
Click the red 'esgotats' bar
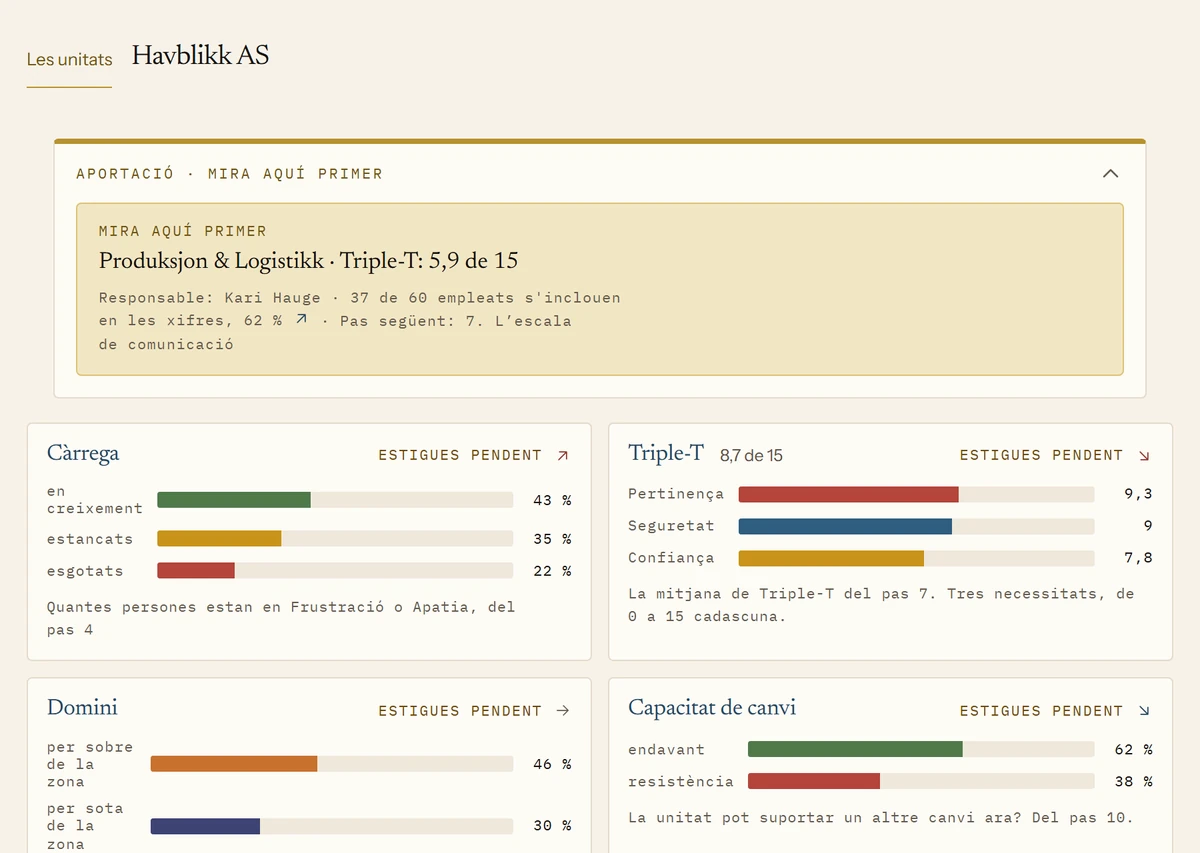196,571
